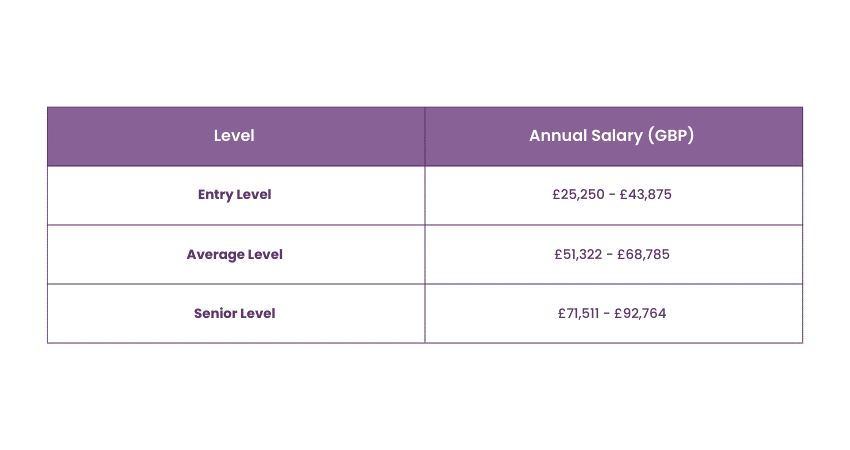
Task: Pick the £71,511 salary amount
Action: click(x=581, y=313)
